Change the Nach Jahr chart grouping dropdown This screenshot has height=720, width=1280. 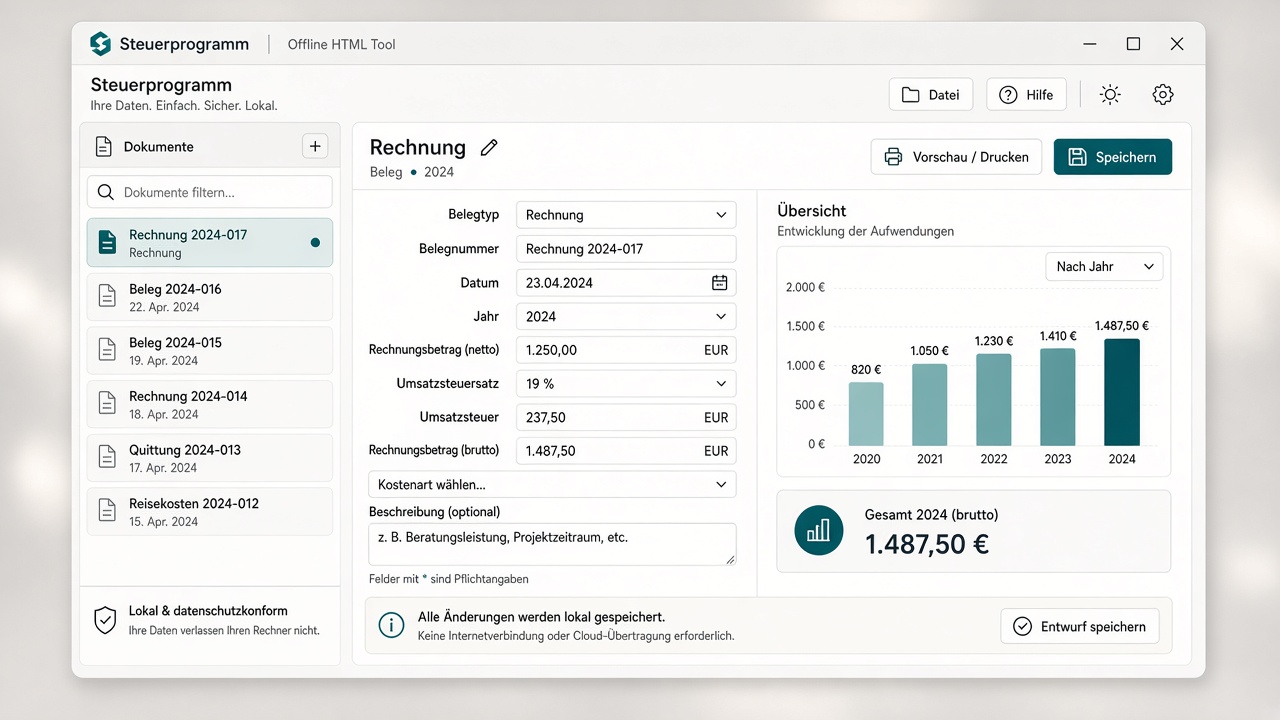(x=1104, y=267)
